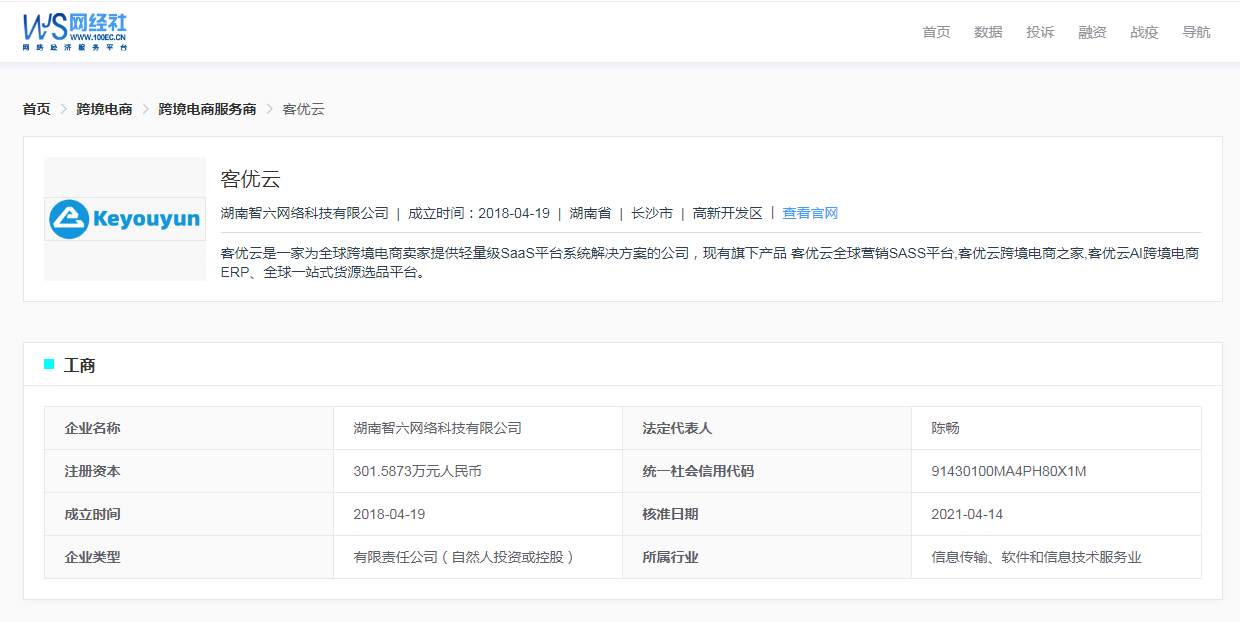Click the breadcrumb arrow before 客优云
The width and height of the screenshot is (1240, 622).
point(269,109)
